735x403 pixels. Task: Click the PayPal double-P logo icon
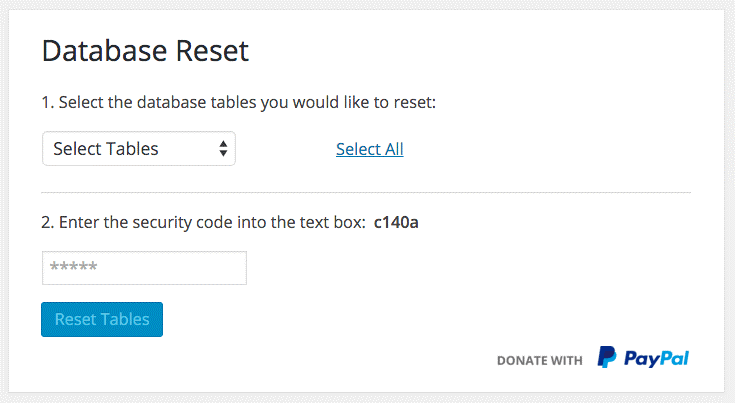tap(607, 357)
